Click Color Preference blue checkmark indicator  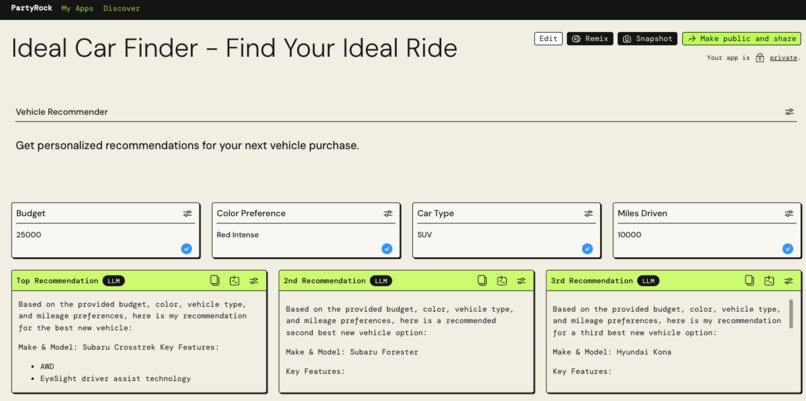click(387, 249)
